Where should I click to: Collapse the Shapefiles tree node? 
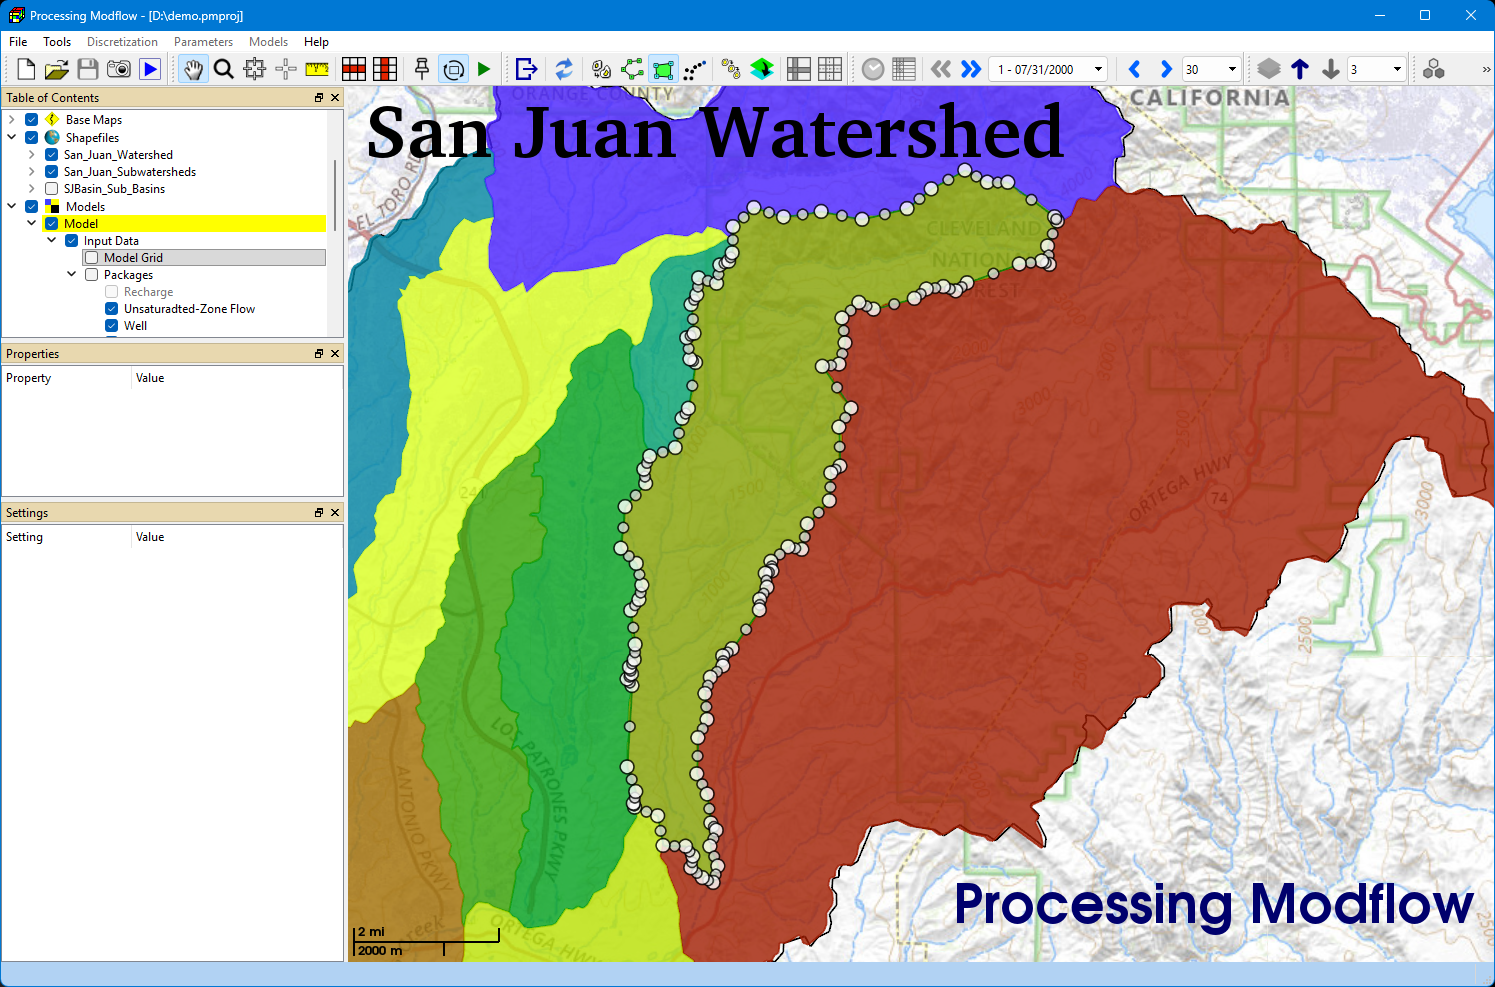pyautogui.click(x=12, y=137)
